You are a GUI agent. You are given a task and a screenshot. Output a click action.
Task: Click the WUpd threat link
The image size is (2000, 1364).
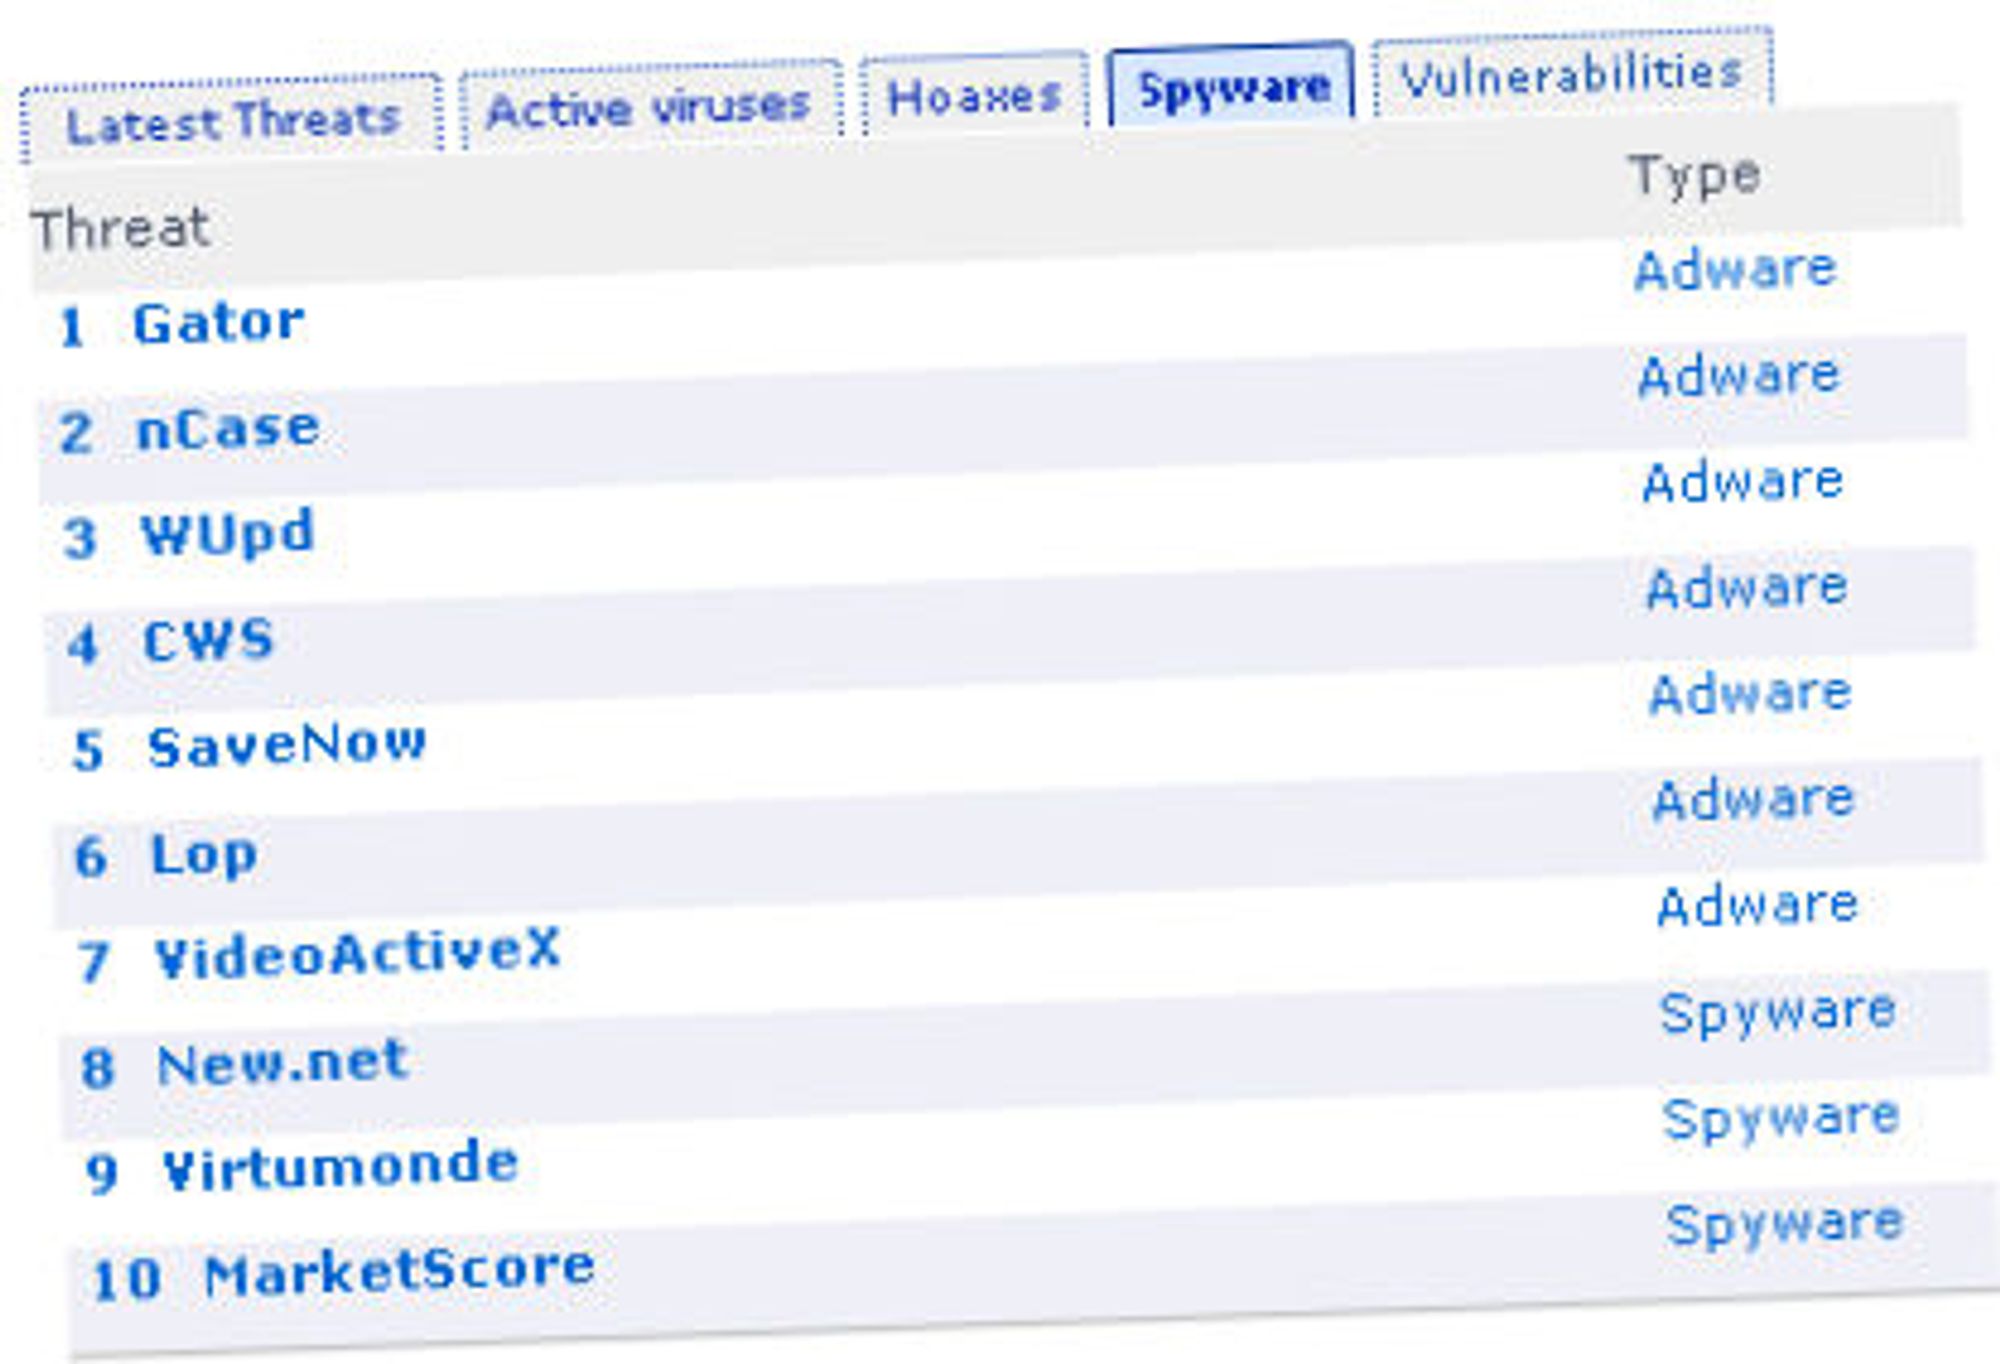[x=228, y=533]
